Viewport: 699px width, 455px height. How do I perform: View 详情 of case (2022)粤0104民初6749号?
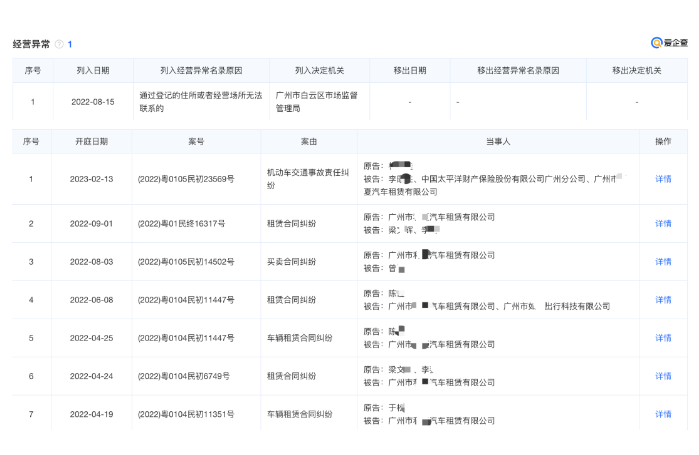(x=663, y=376)
